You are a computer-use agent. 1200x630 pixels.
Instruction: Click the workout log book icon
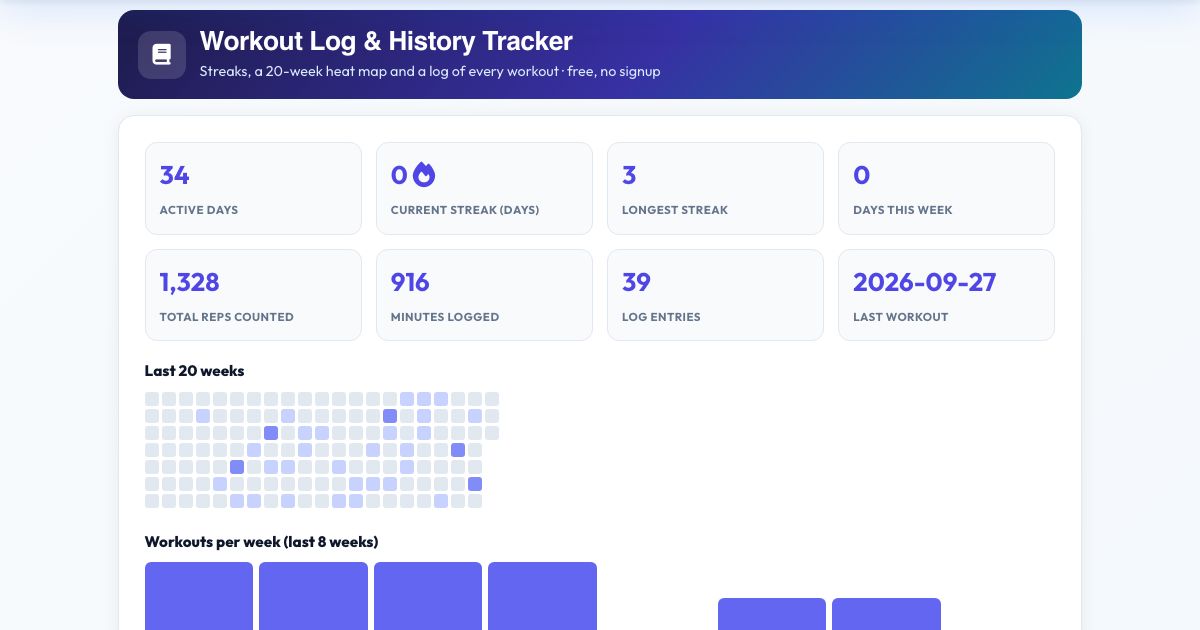[162, 55]
